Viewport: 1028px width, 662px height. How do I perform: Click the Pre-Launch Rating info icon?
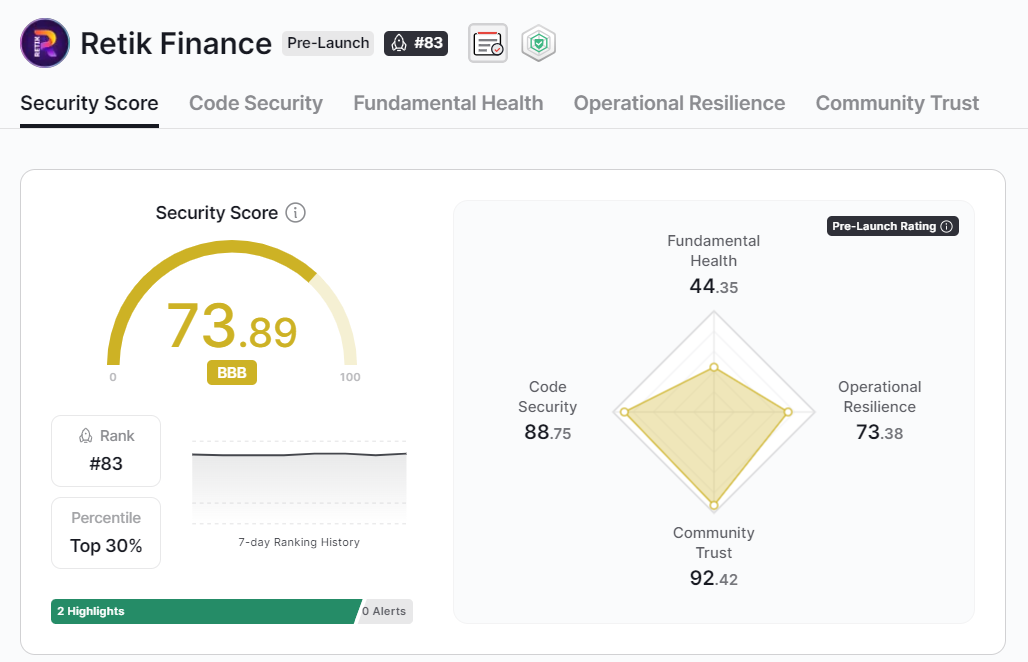click(x=947, y=226)
